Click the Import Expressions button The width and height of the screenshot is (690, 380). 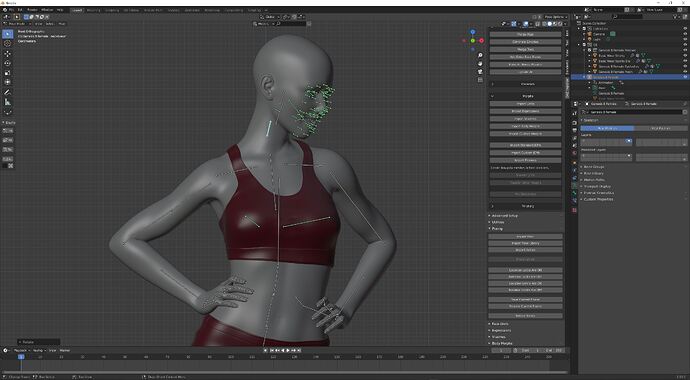click(x=525, y=111)
